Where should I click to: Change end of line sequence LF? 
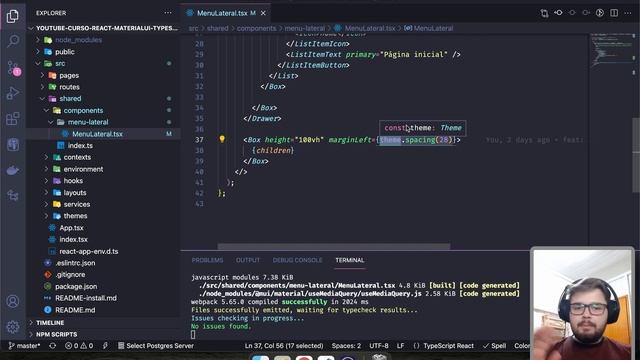400,346
